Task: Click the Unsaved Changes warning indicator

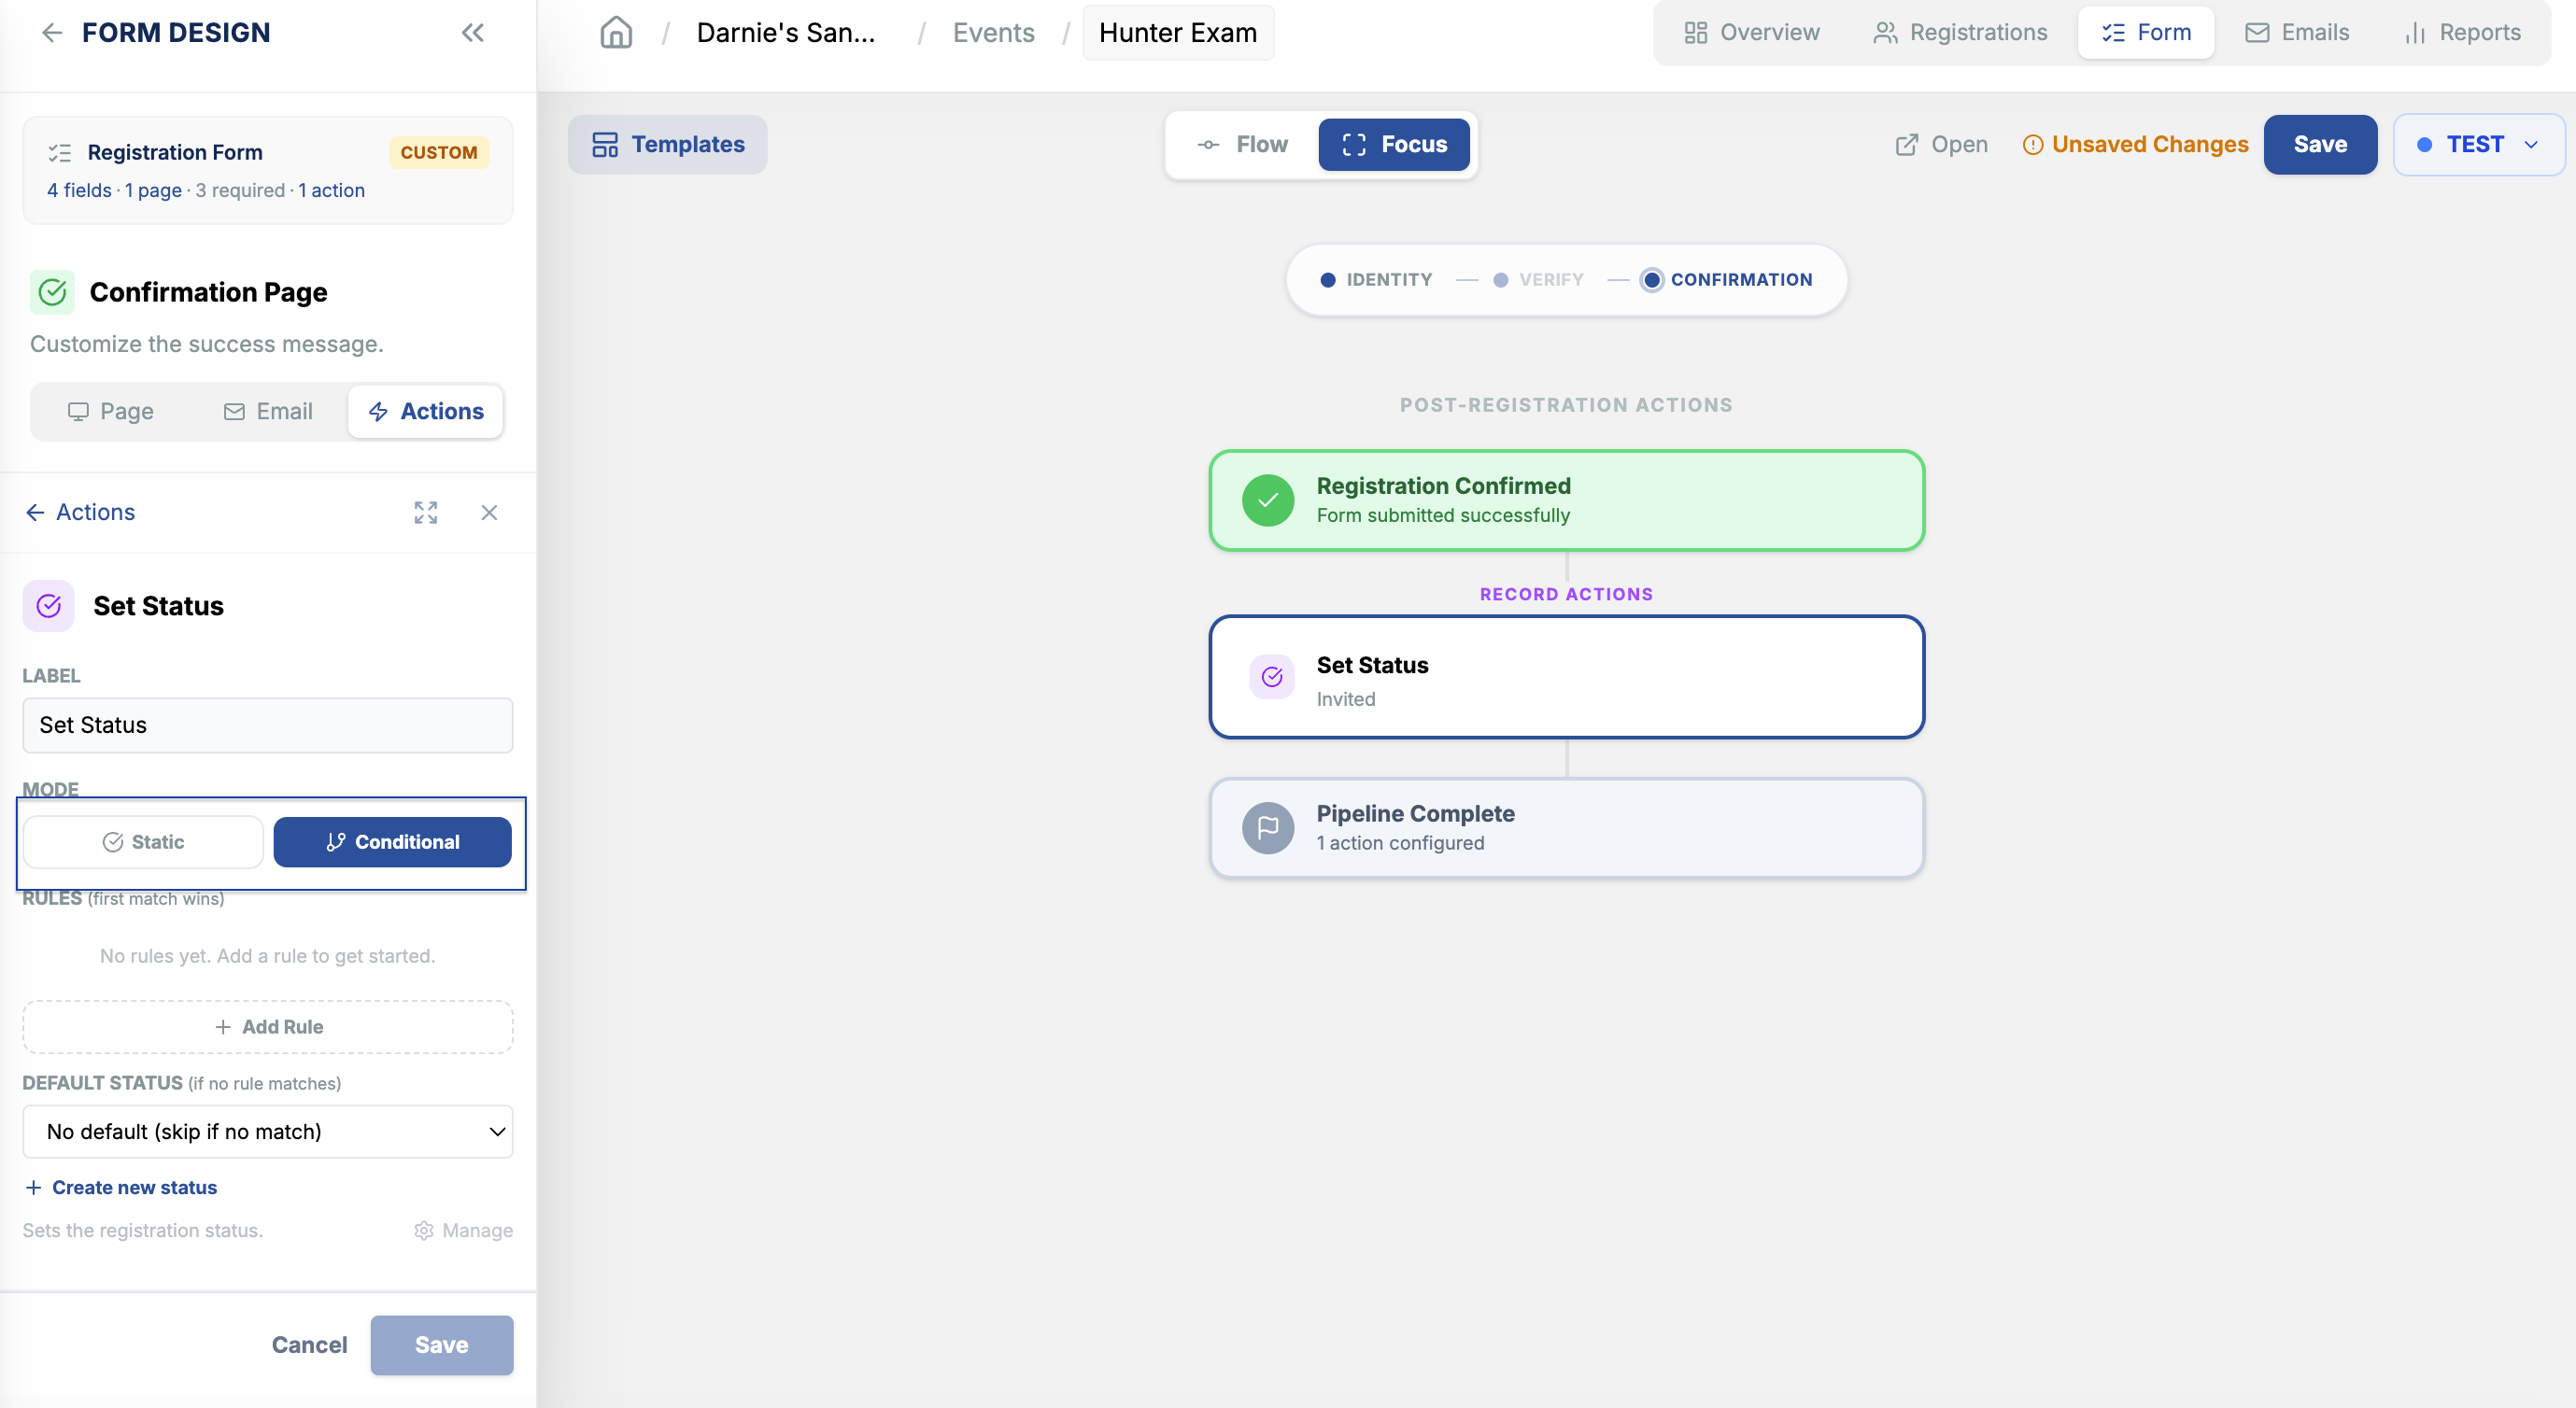Action: [2135, 144]
